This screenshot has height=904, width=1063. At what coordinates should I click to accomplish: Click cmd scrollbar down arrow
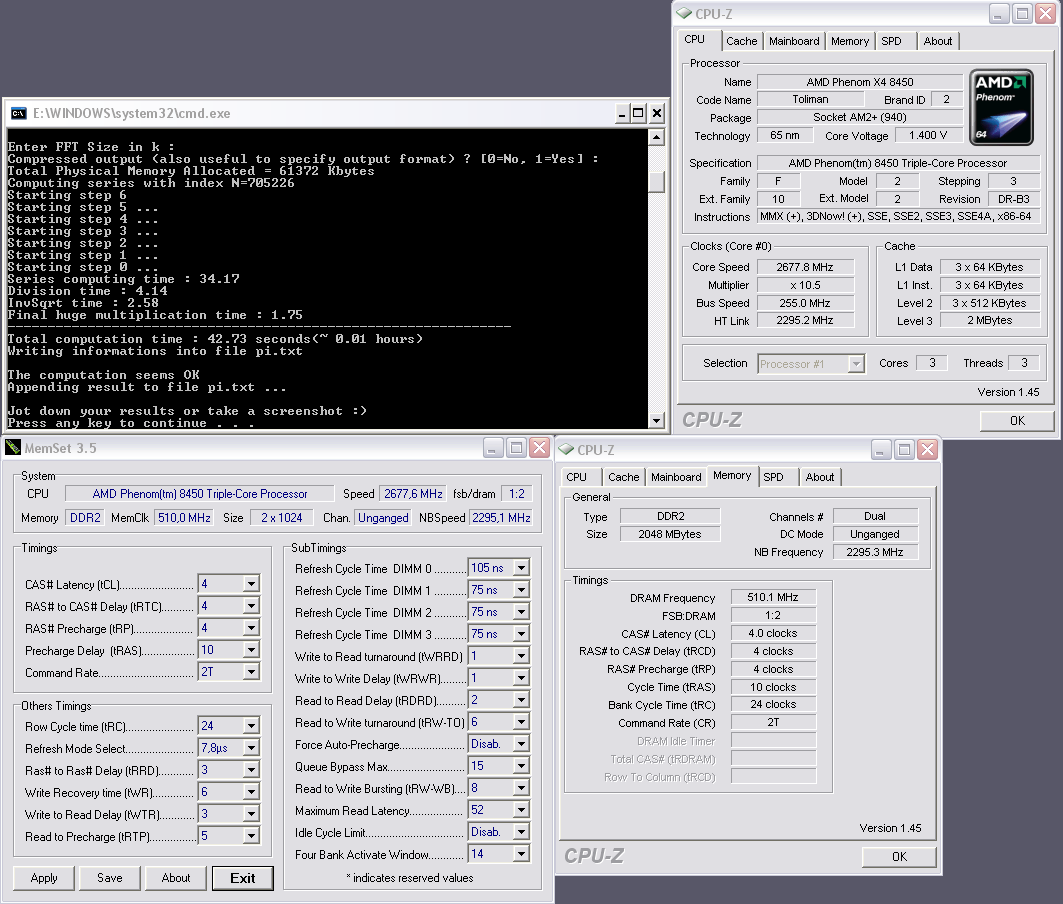[x=656, y=420]
